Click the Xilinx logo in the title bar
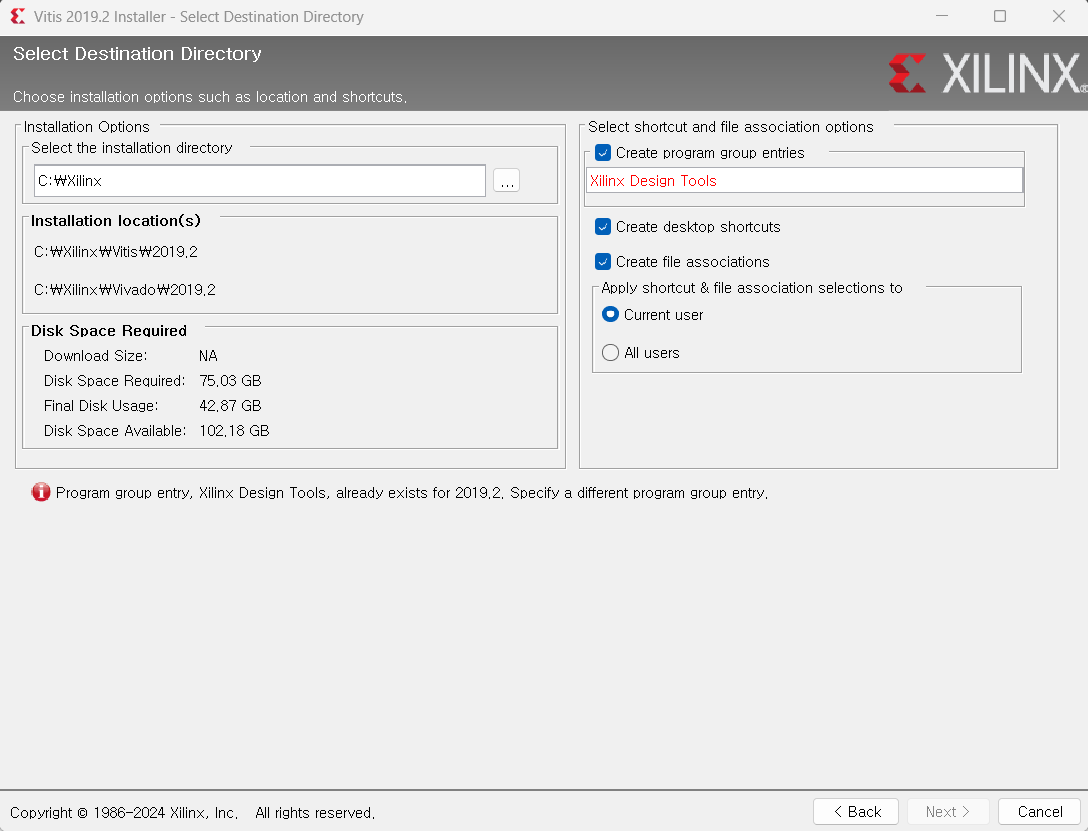This screenshot has height=831, width=1088. (x=18, y=16)
